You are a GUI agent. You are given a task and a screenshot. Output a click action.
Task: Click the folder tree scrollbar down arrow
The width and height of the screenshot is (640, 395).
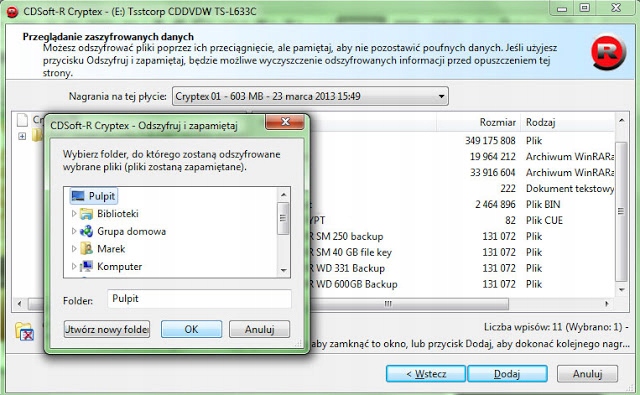tap(284, 271)
